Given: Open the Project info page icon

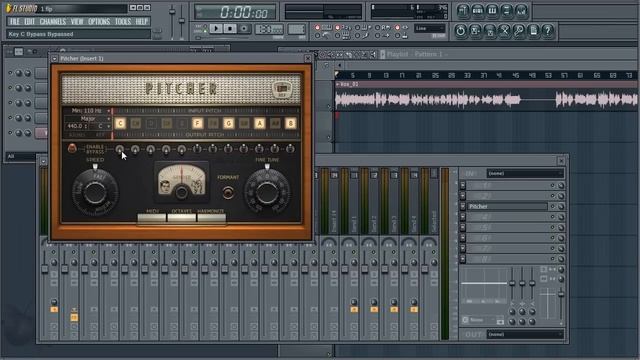Looking at the screenshot, I should 533,31.
